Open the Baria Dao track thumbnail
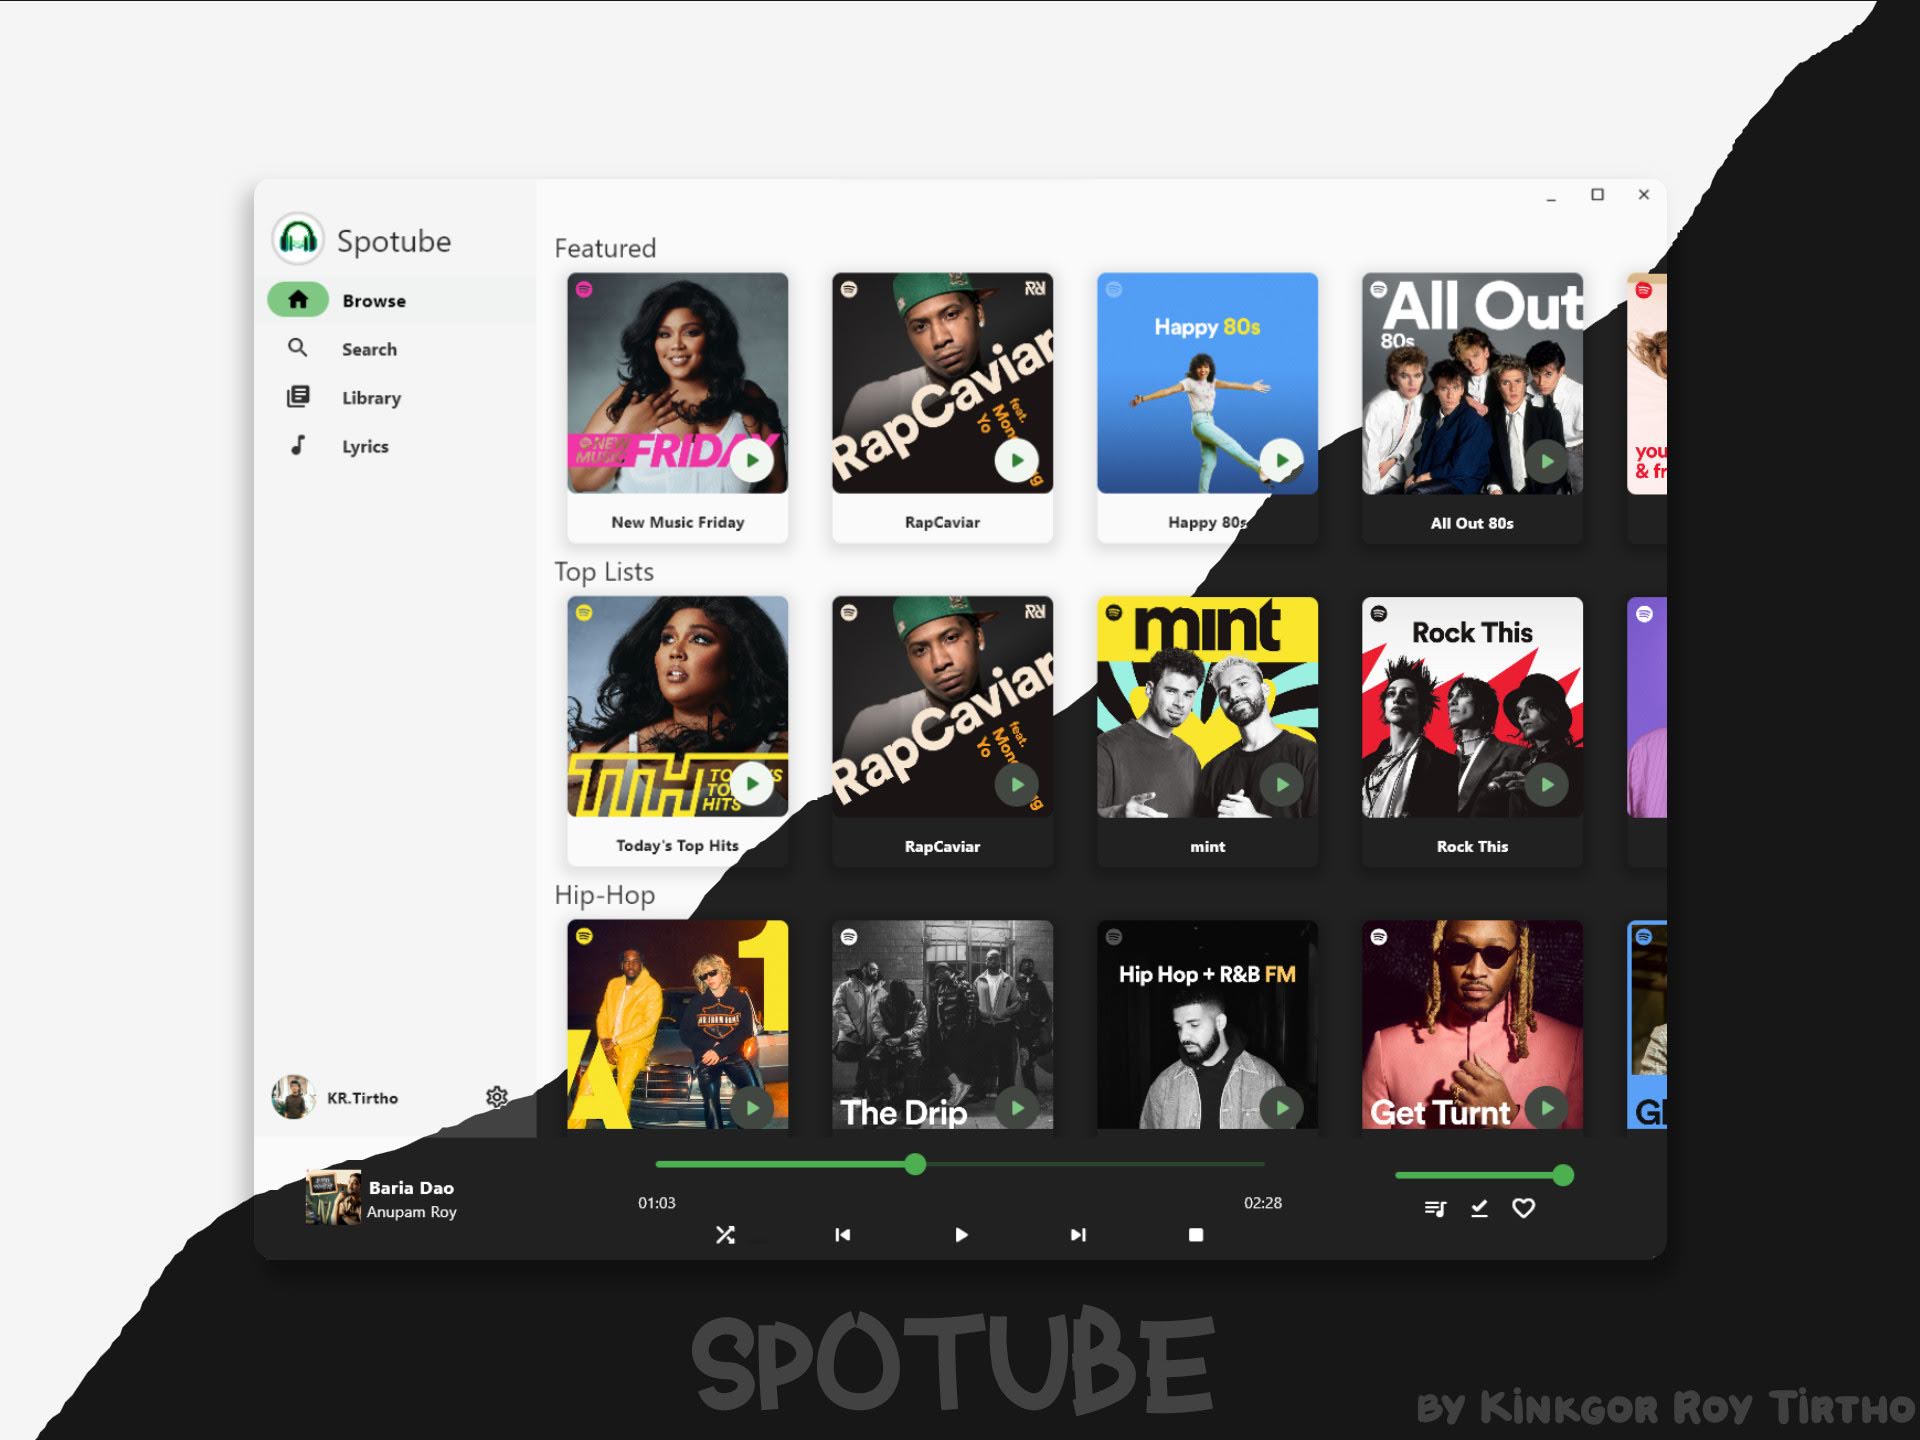1920x1440 pixels. coord(333,1197)
